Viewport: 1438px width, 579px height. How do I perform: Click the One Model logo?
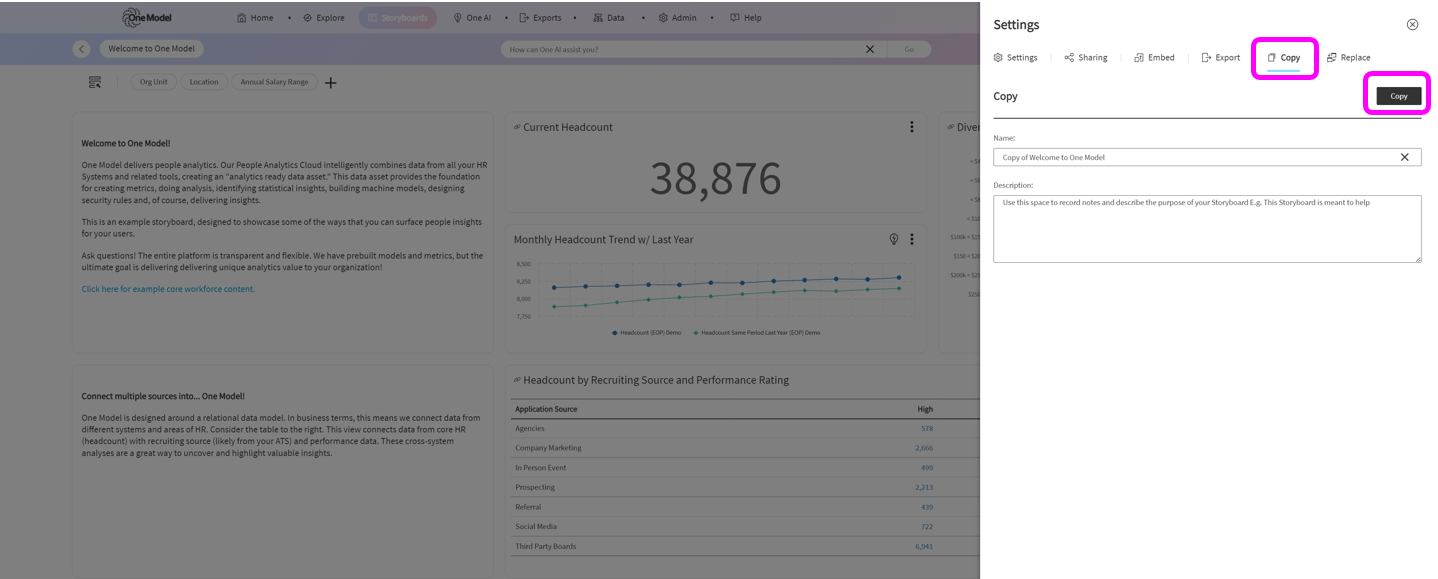coord(146,18)
